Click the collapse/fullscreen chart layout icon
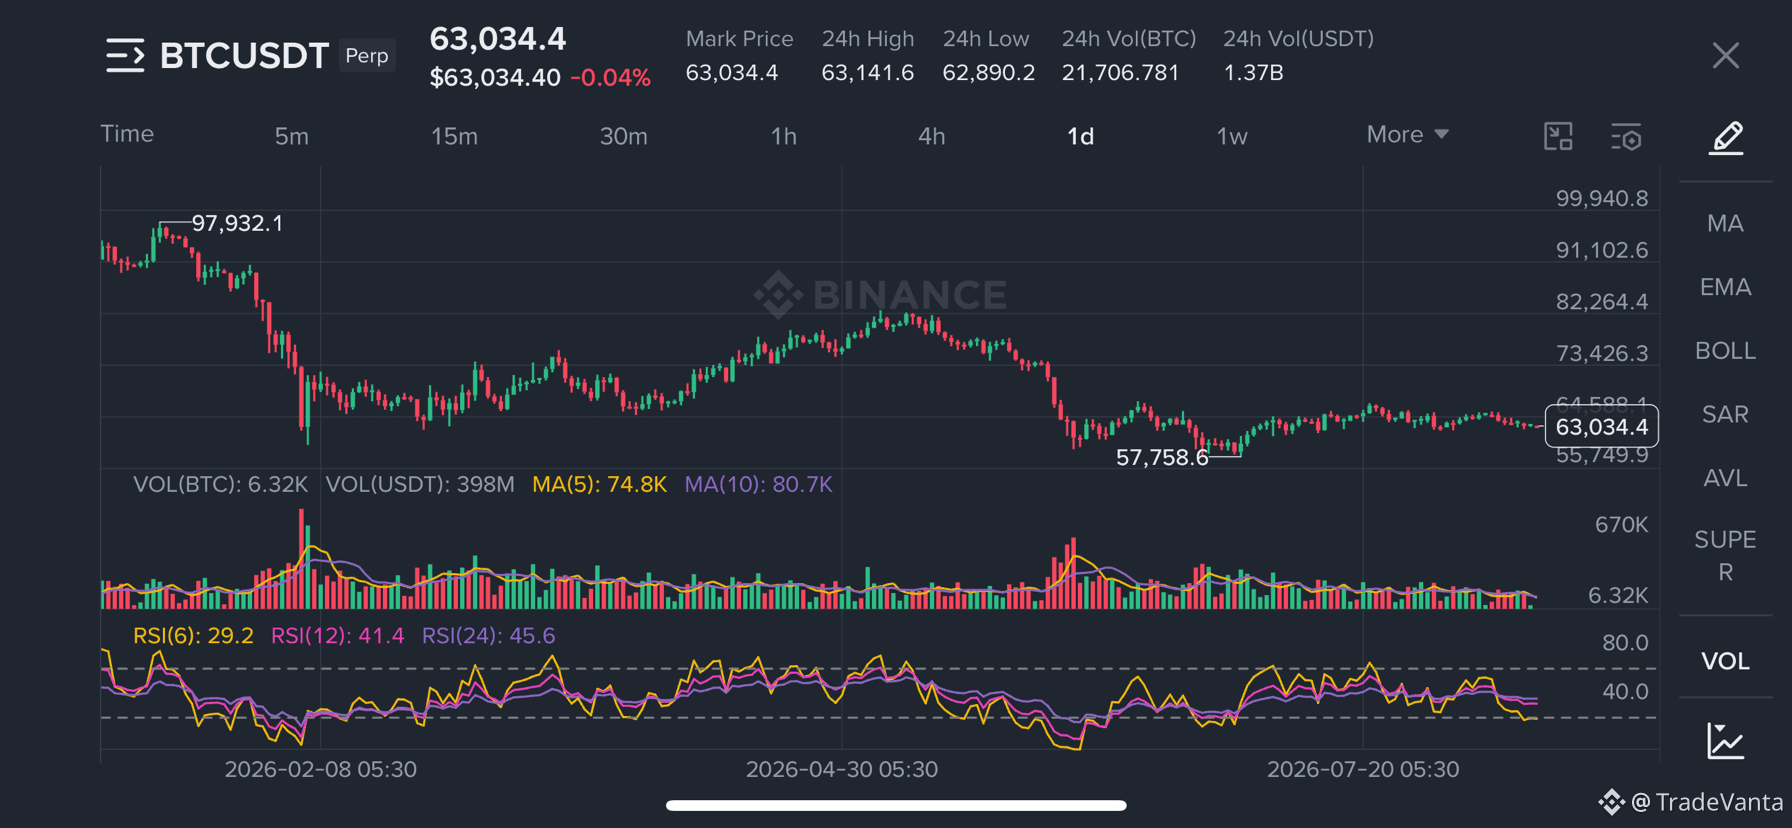Viewport: 1792px width, 828px height. point(1558,136)
